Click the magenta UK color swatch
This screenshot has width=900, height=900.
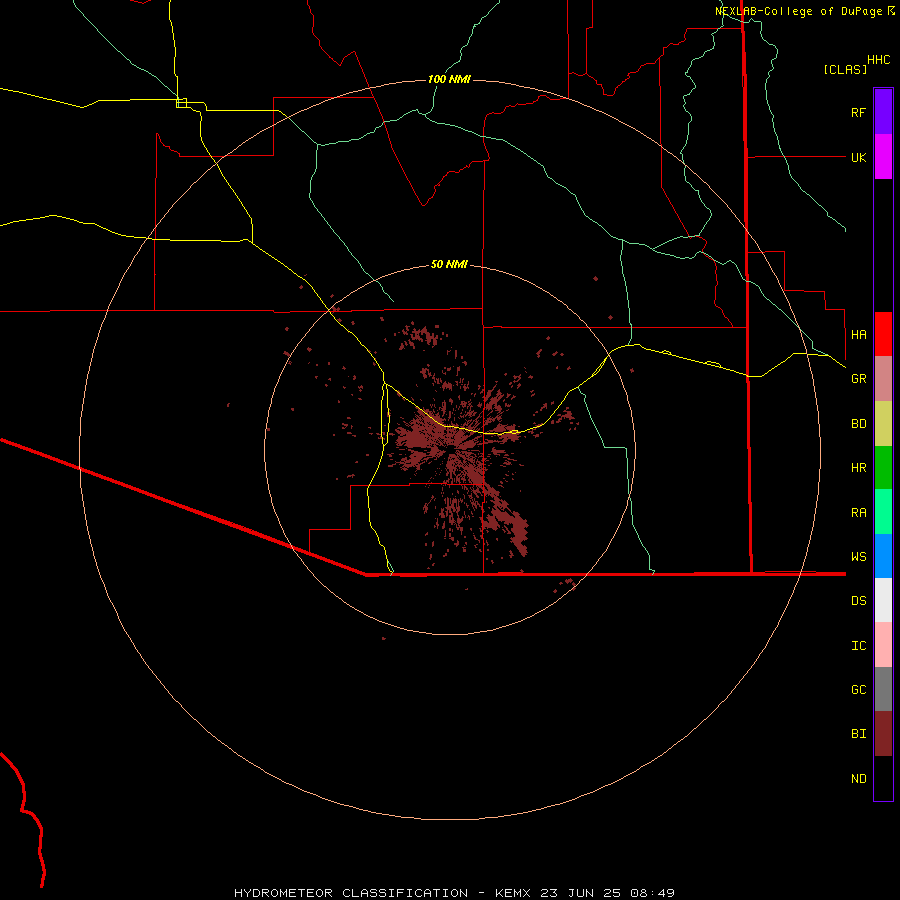click(x=883, y=157)
